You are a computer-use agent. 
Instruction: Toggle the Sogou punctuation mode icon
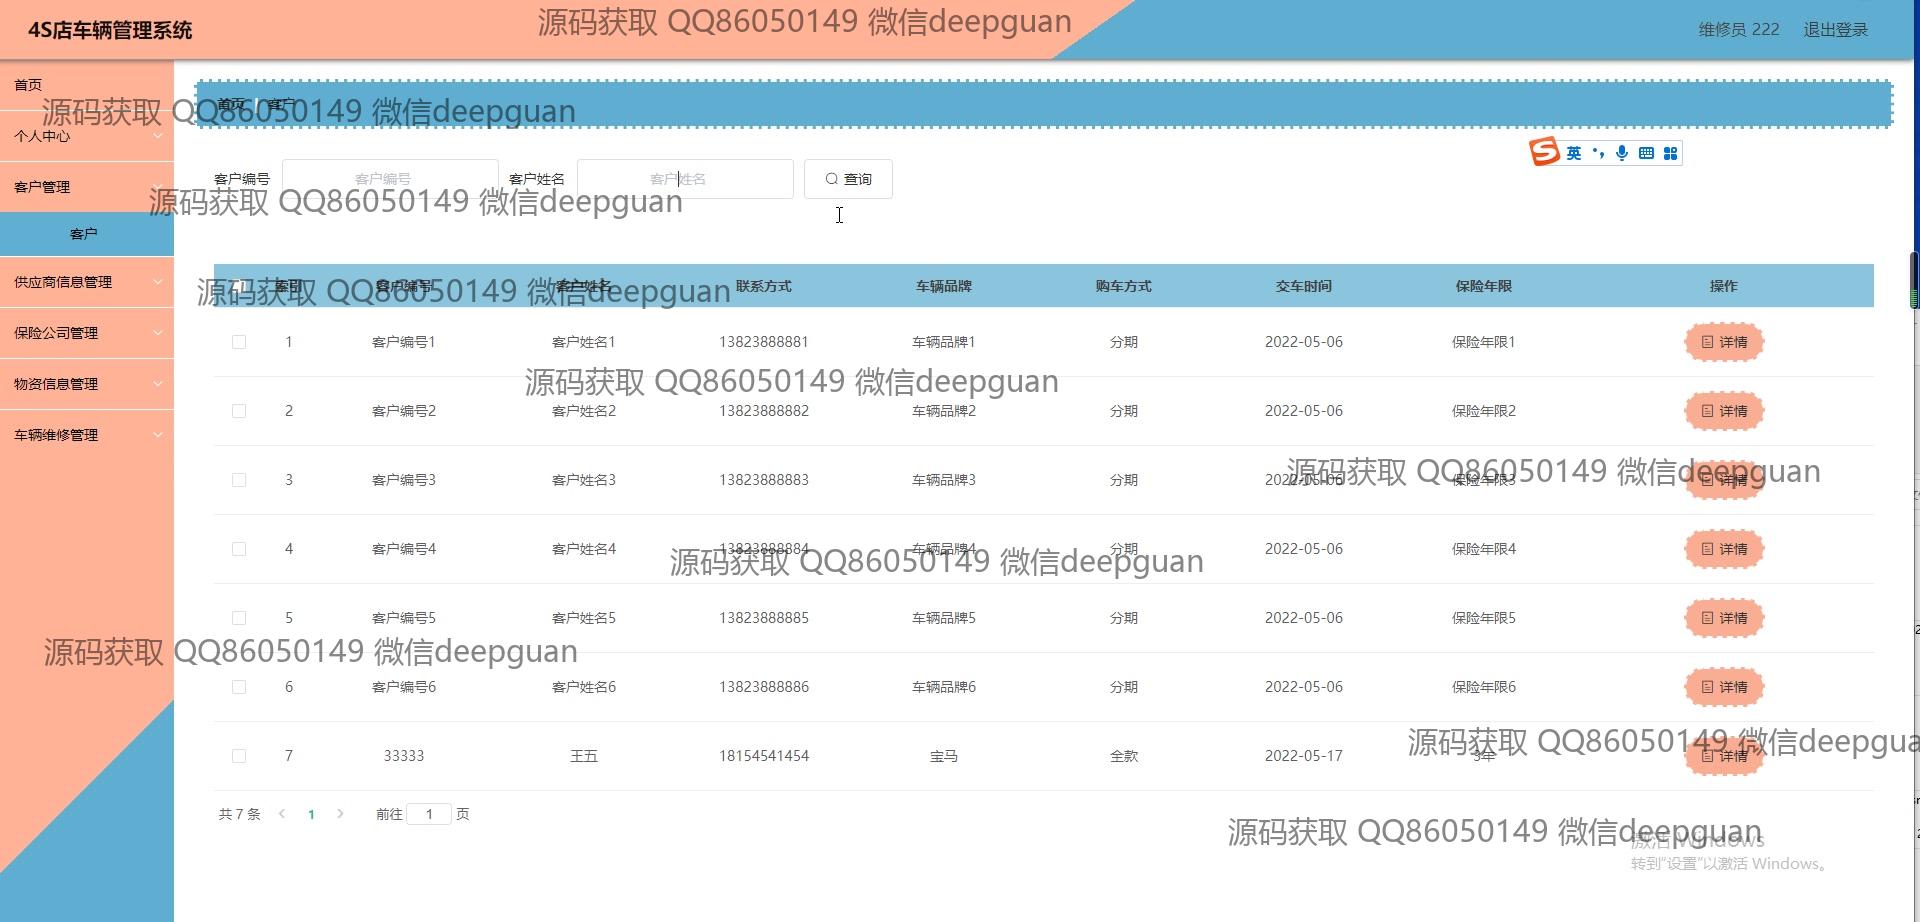coord(1598,153)
